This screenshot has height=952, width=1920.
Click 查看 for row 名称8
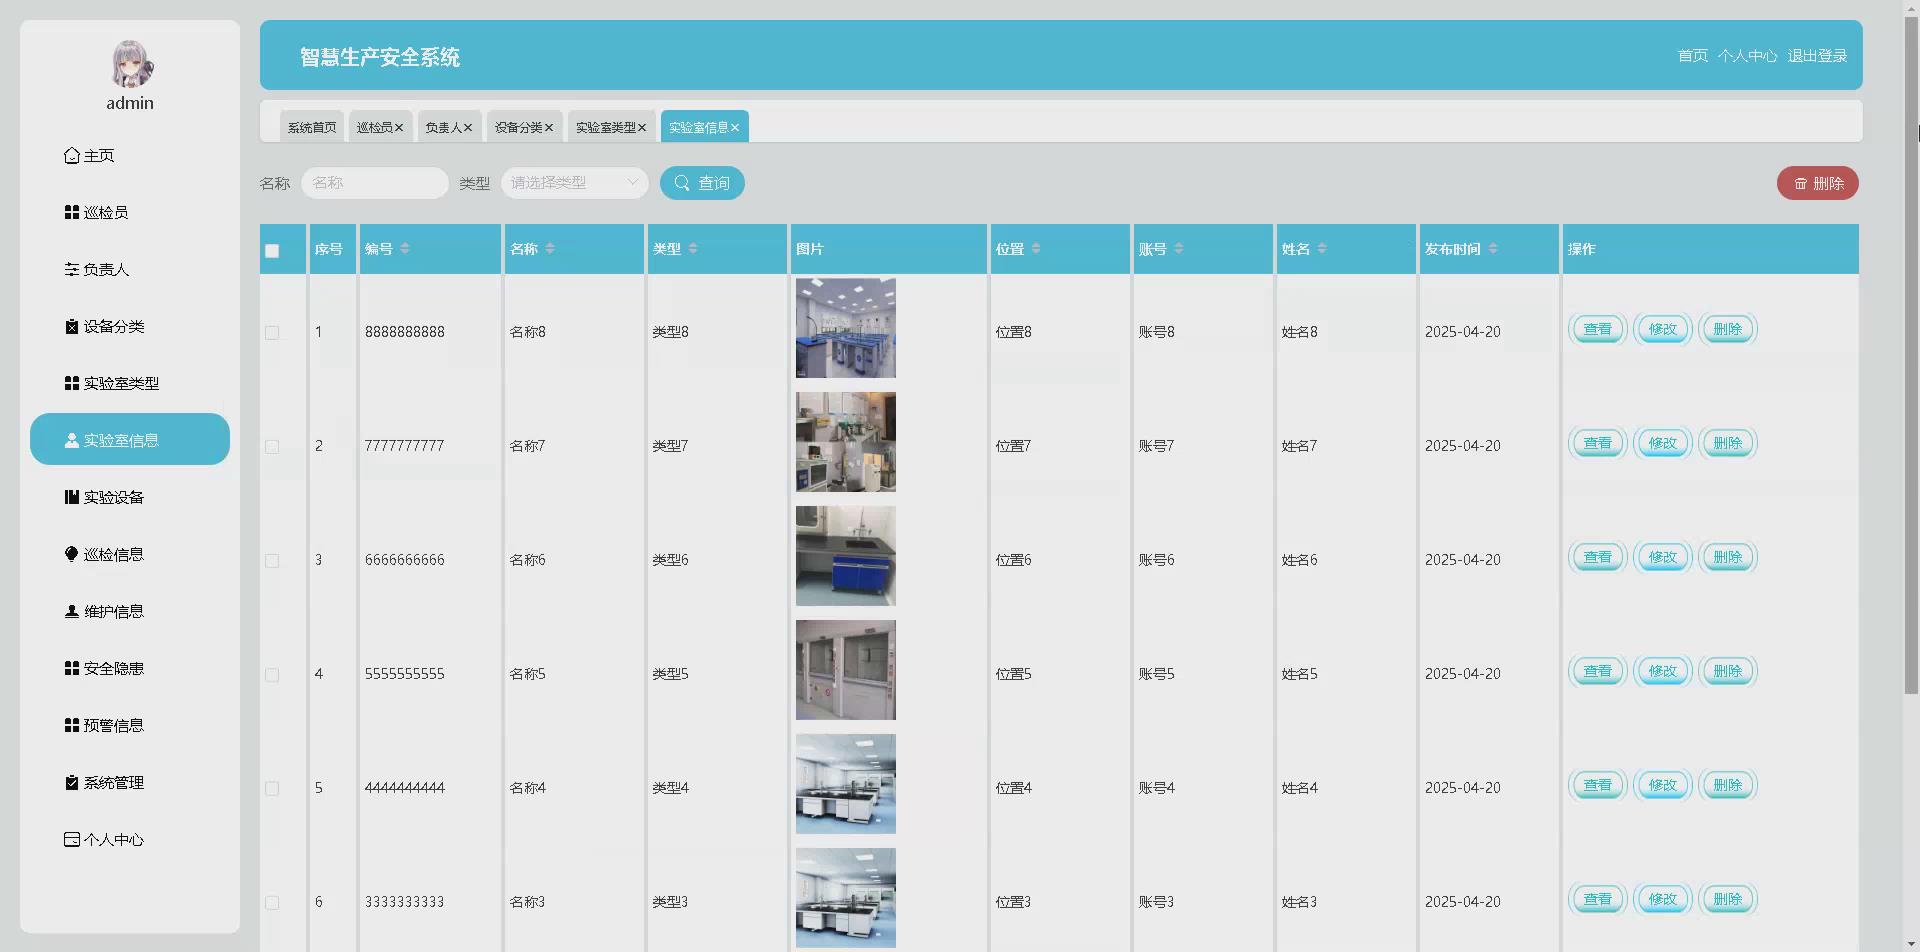tap(1598, 329)
